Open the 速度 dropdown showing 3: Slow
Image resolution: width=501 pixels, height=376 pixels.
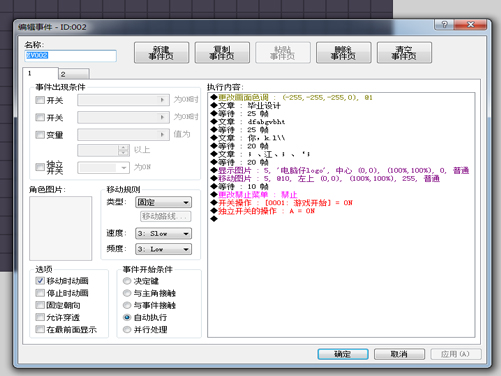tap(163, 233)
